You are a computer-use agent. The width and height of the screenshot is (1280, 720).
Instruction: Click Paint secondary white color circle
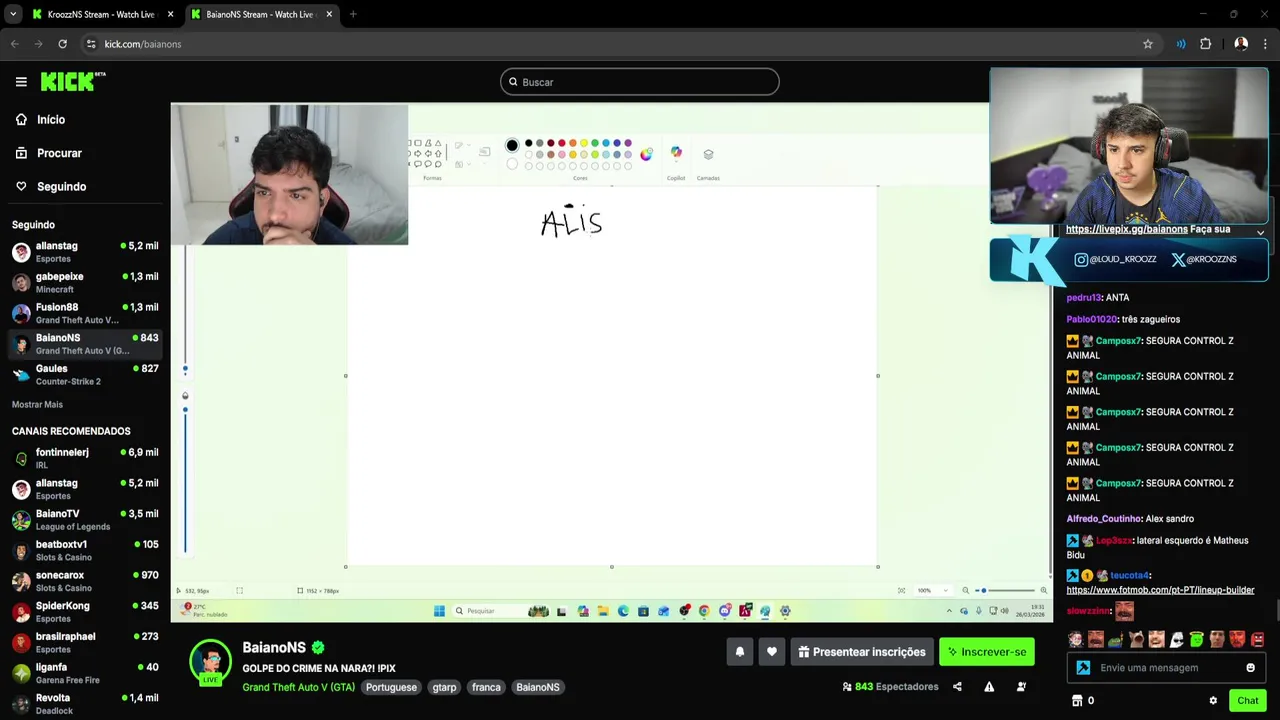click(512, 164)
